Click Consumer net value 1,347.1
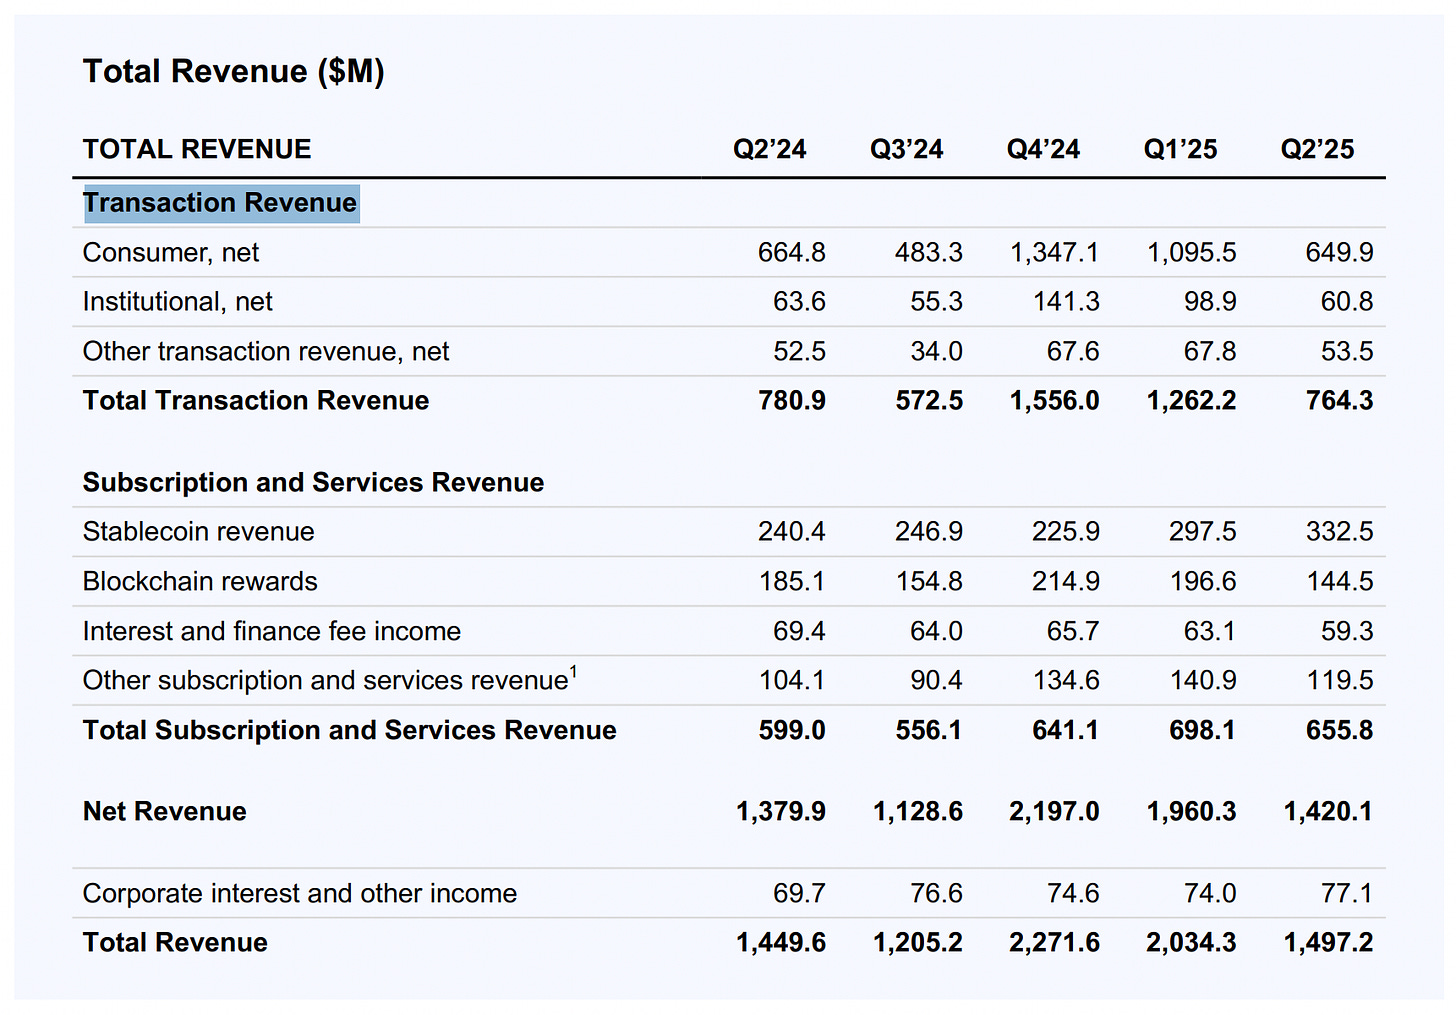Screen dimensions: 1456x1015 (1055, 253)
